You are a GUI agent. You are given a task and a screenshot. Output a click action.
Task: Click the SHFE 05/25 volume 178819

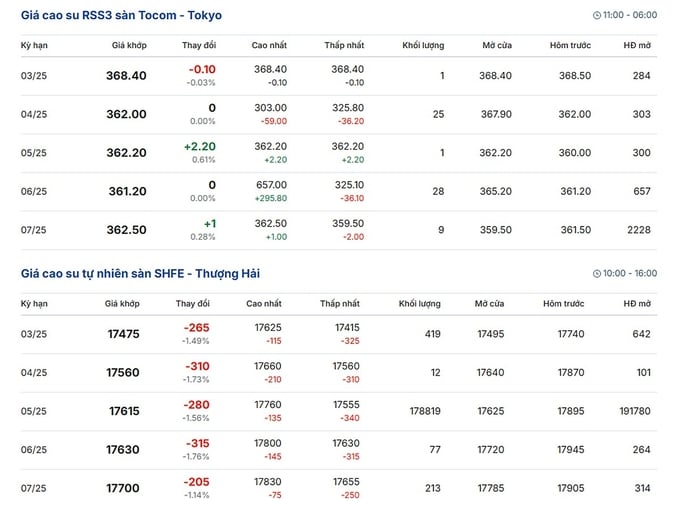(x=425, y=411)
